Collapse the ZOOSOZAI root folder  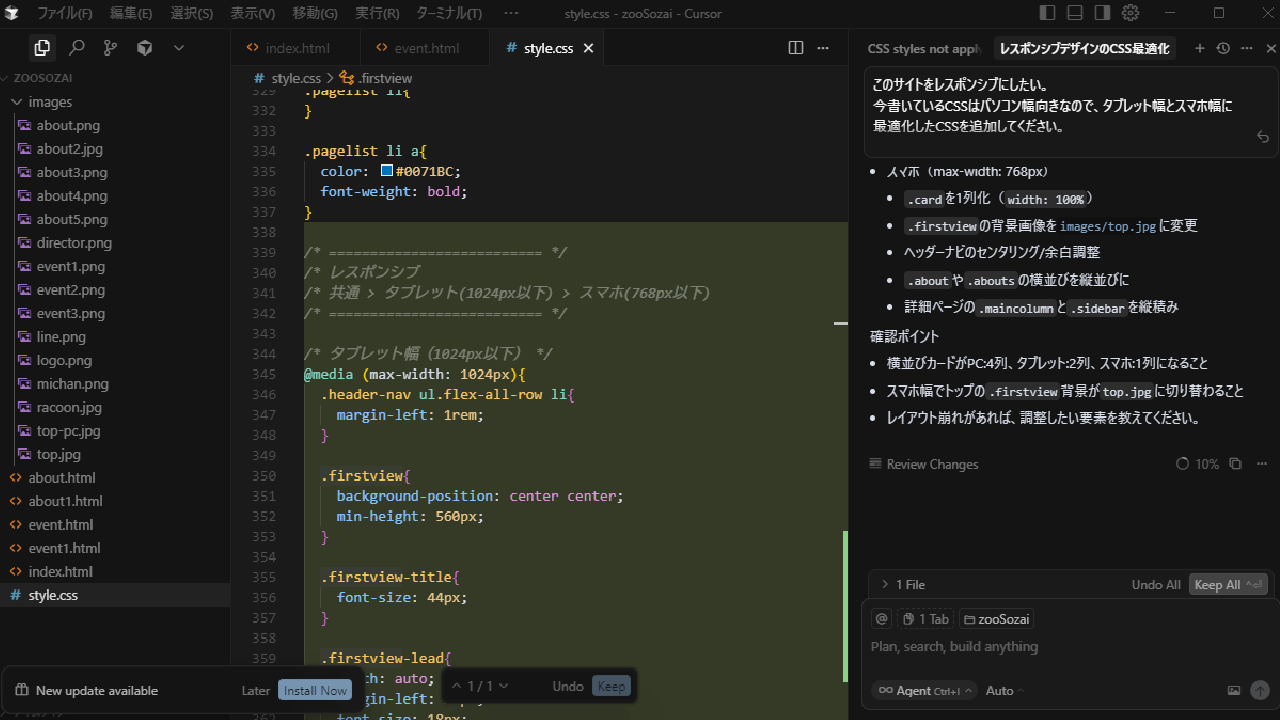coord(43,78)
